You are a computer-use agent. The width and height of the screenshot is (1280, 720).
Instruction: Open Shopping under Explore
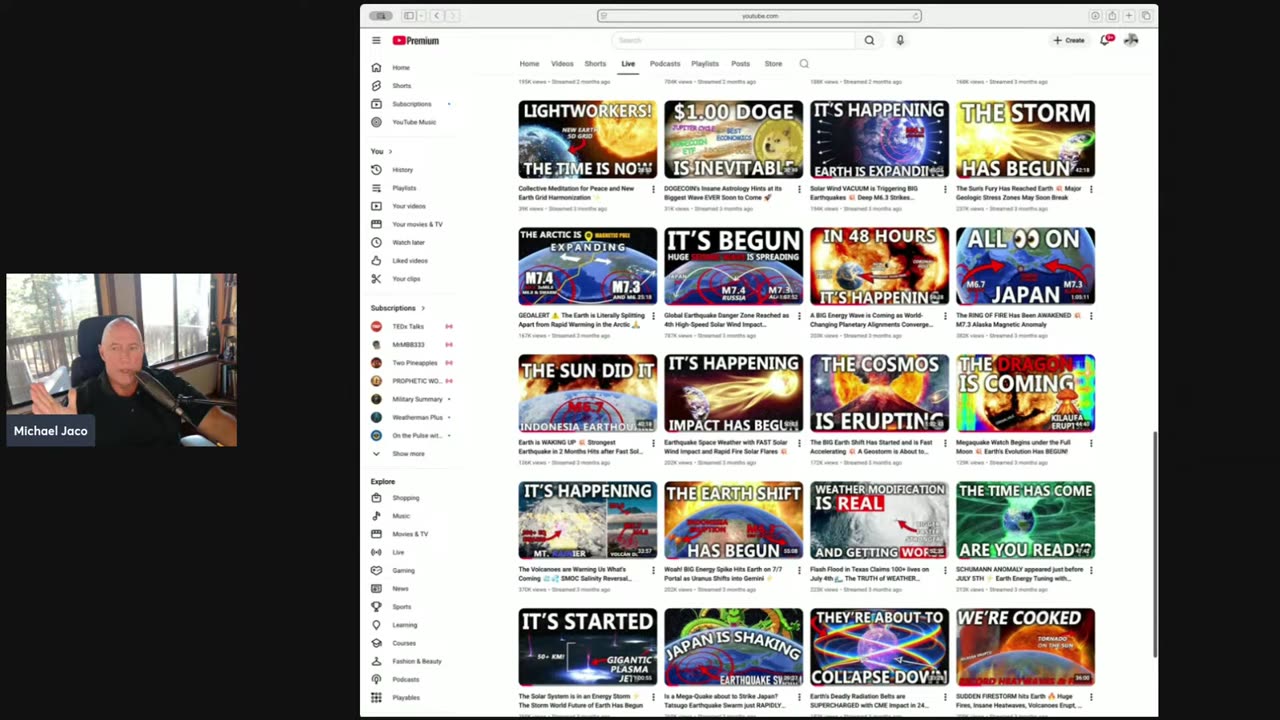[x=407, y=498]
